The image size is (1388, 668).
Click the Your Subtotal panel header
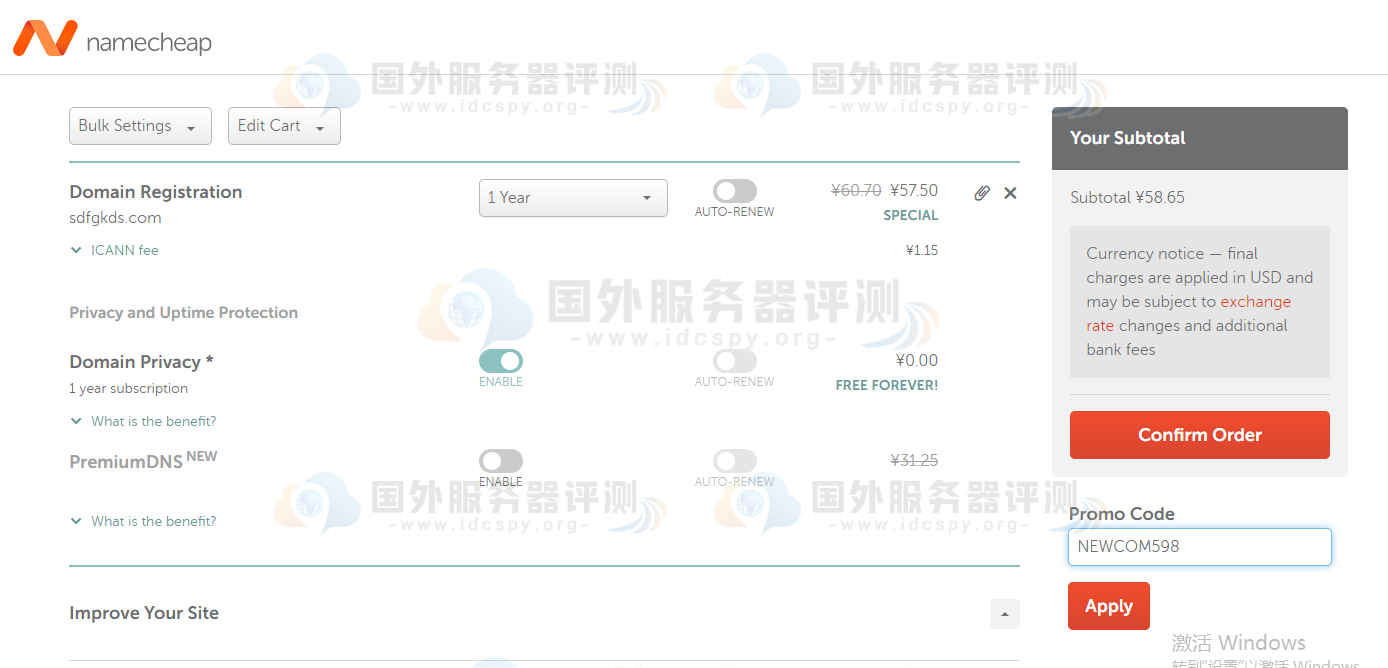[1200, 138]
